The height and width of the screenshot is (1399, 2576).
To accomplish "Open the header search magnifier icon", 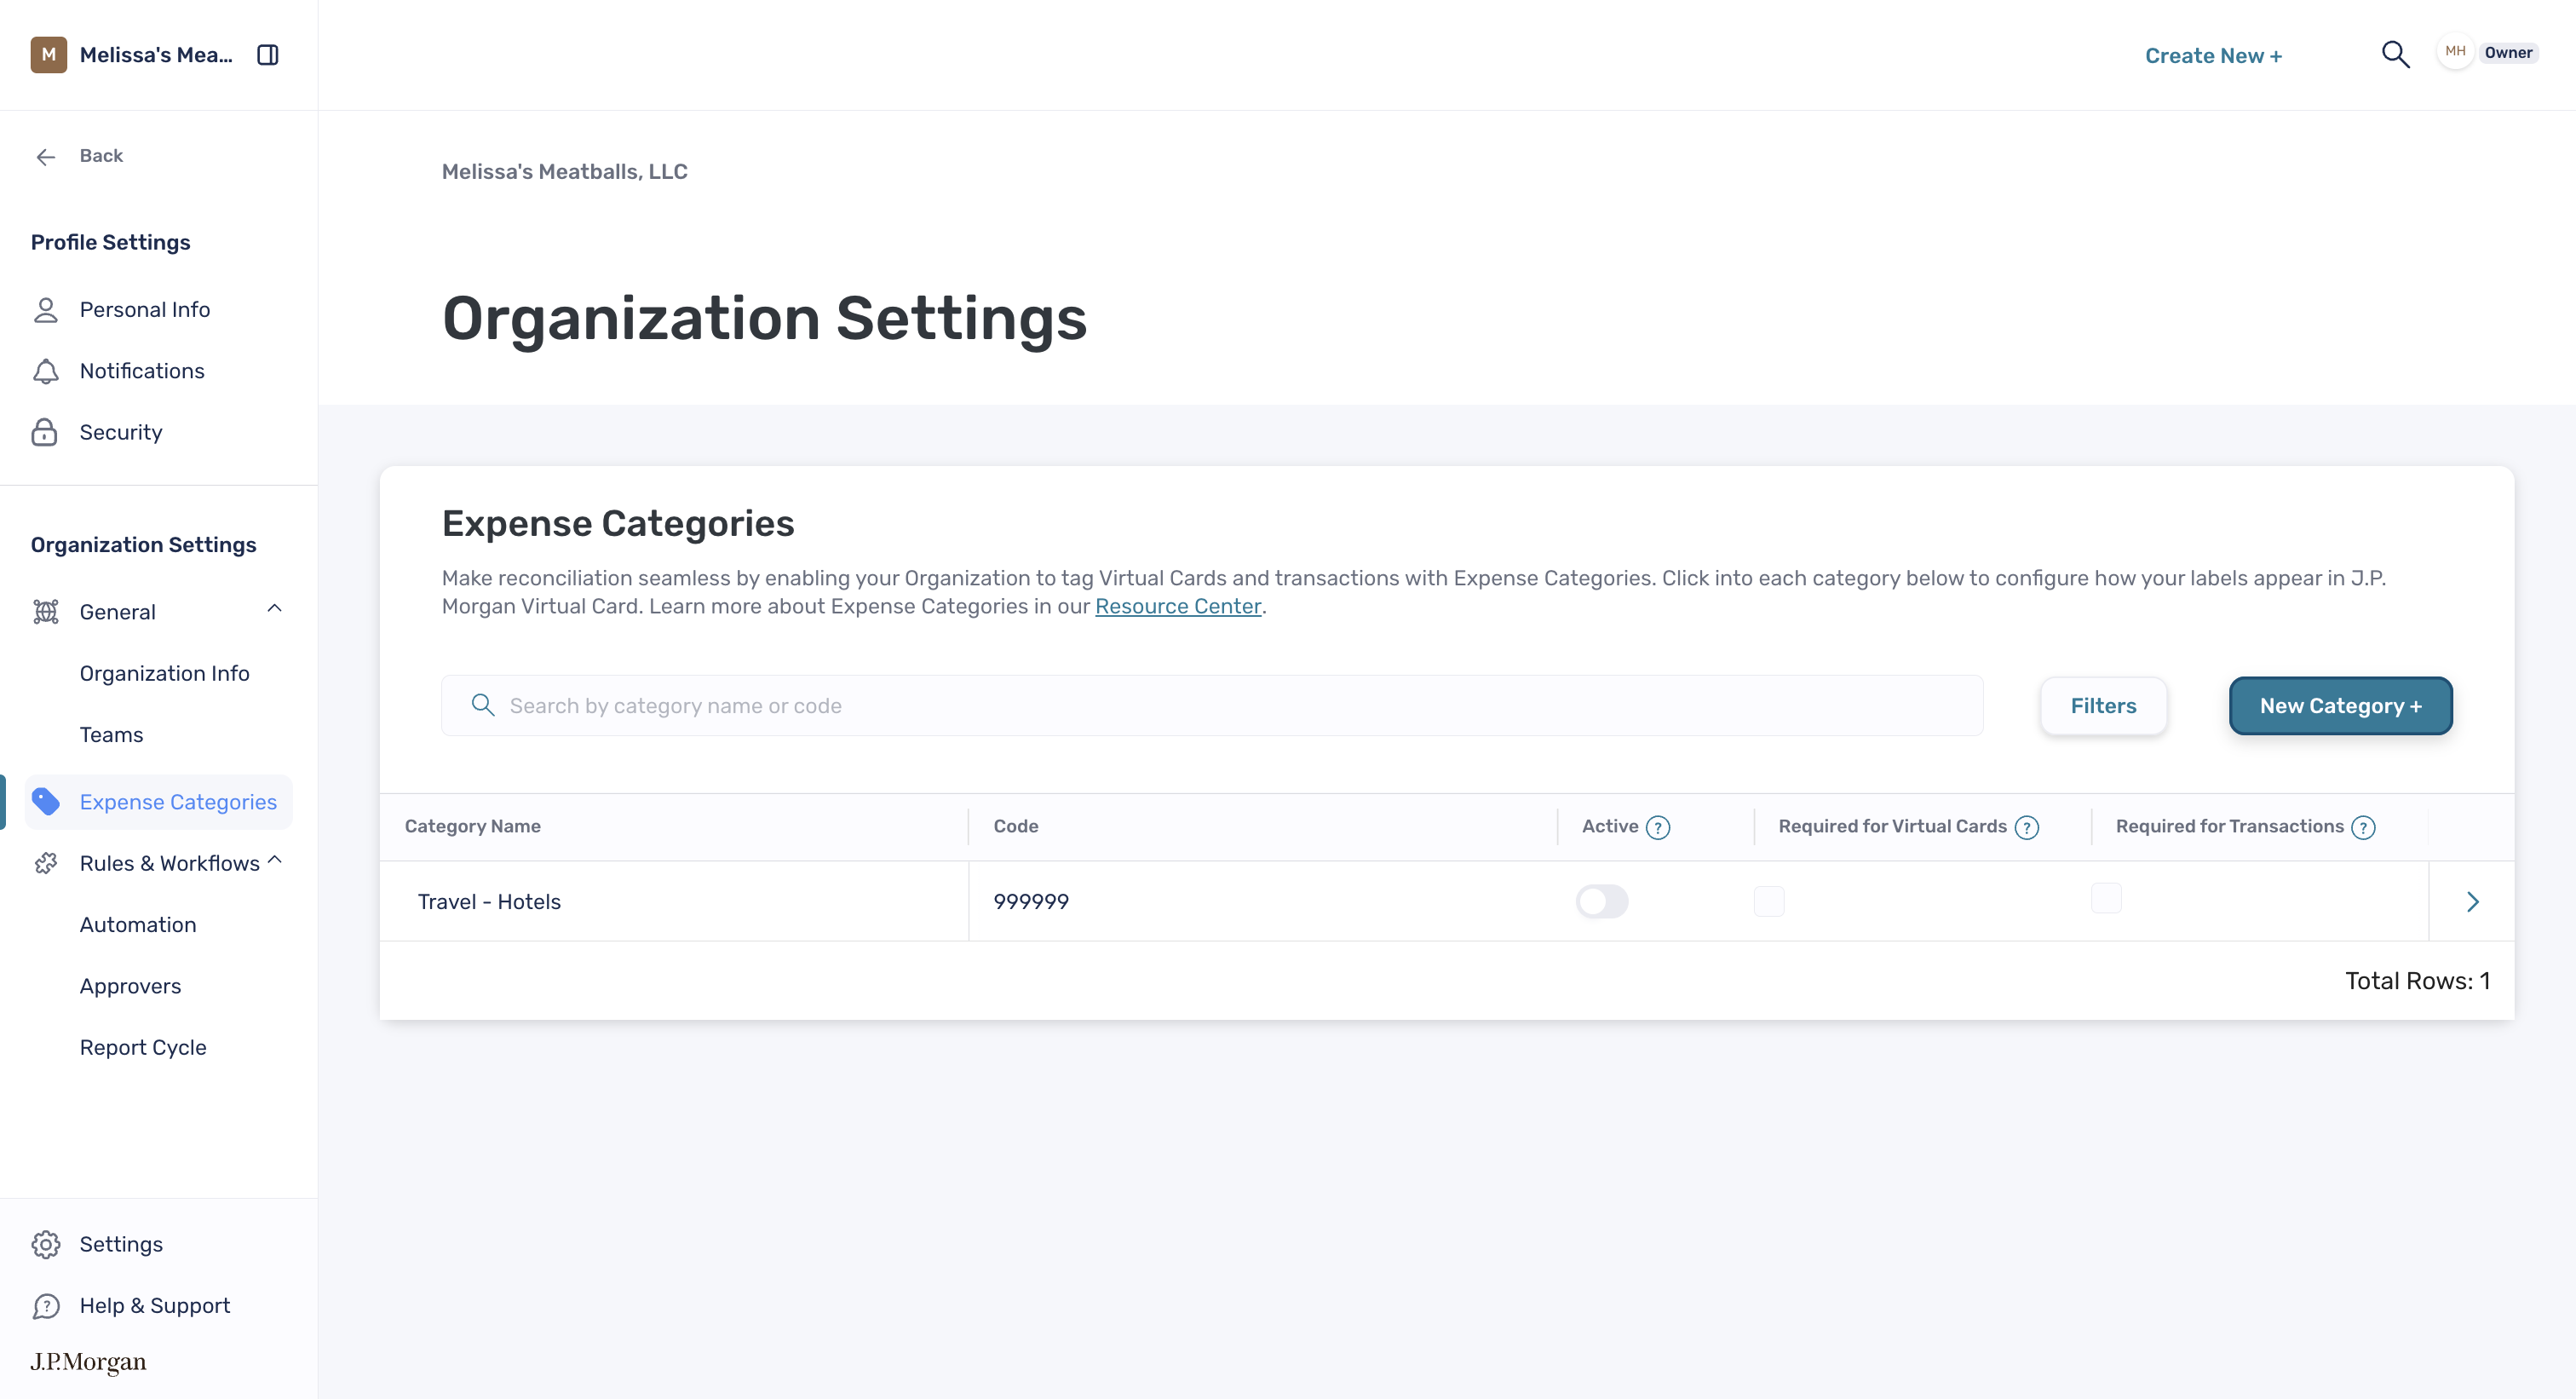I will tap(2395, 54).
